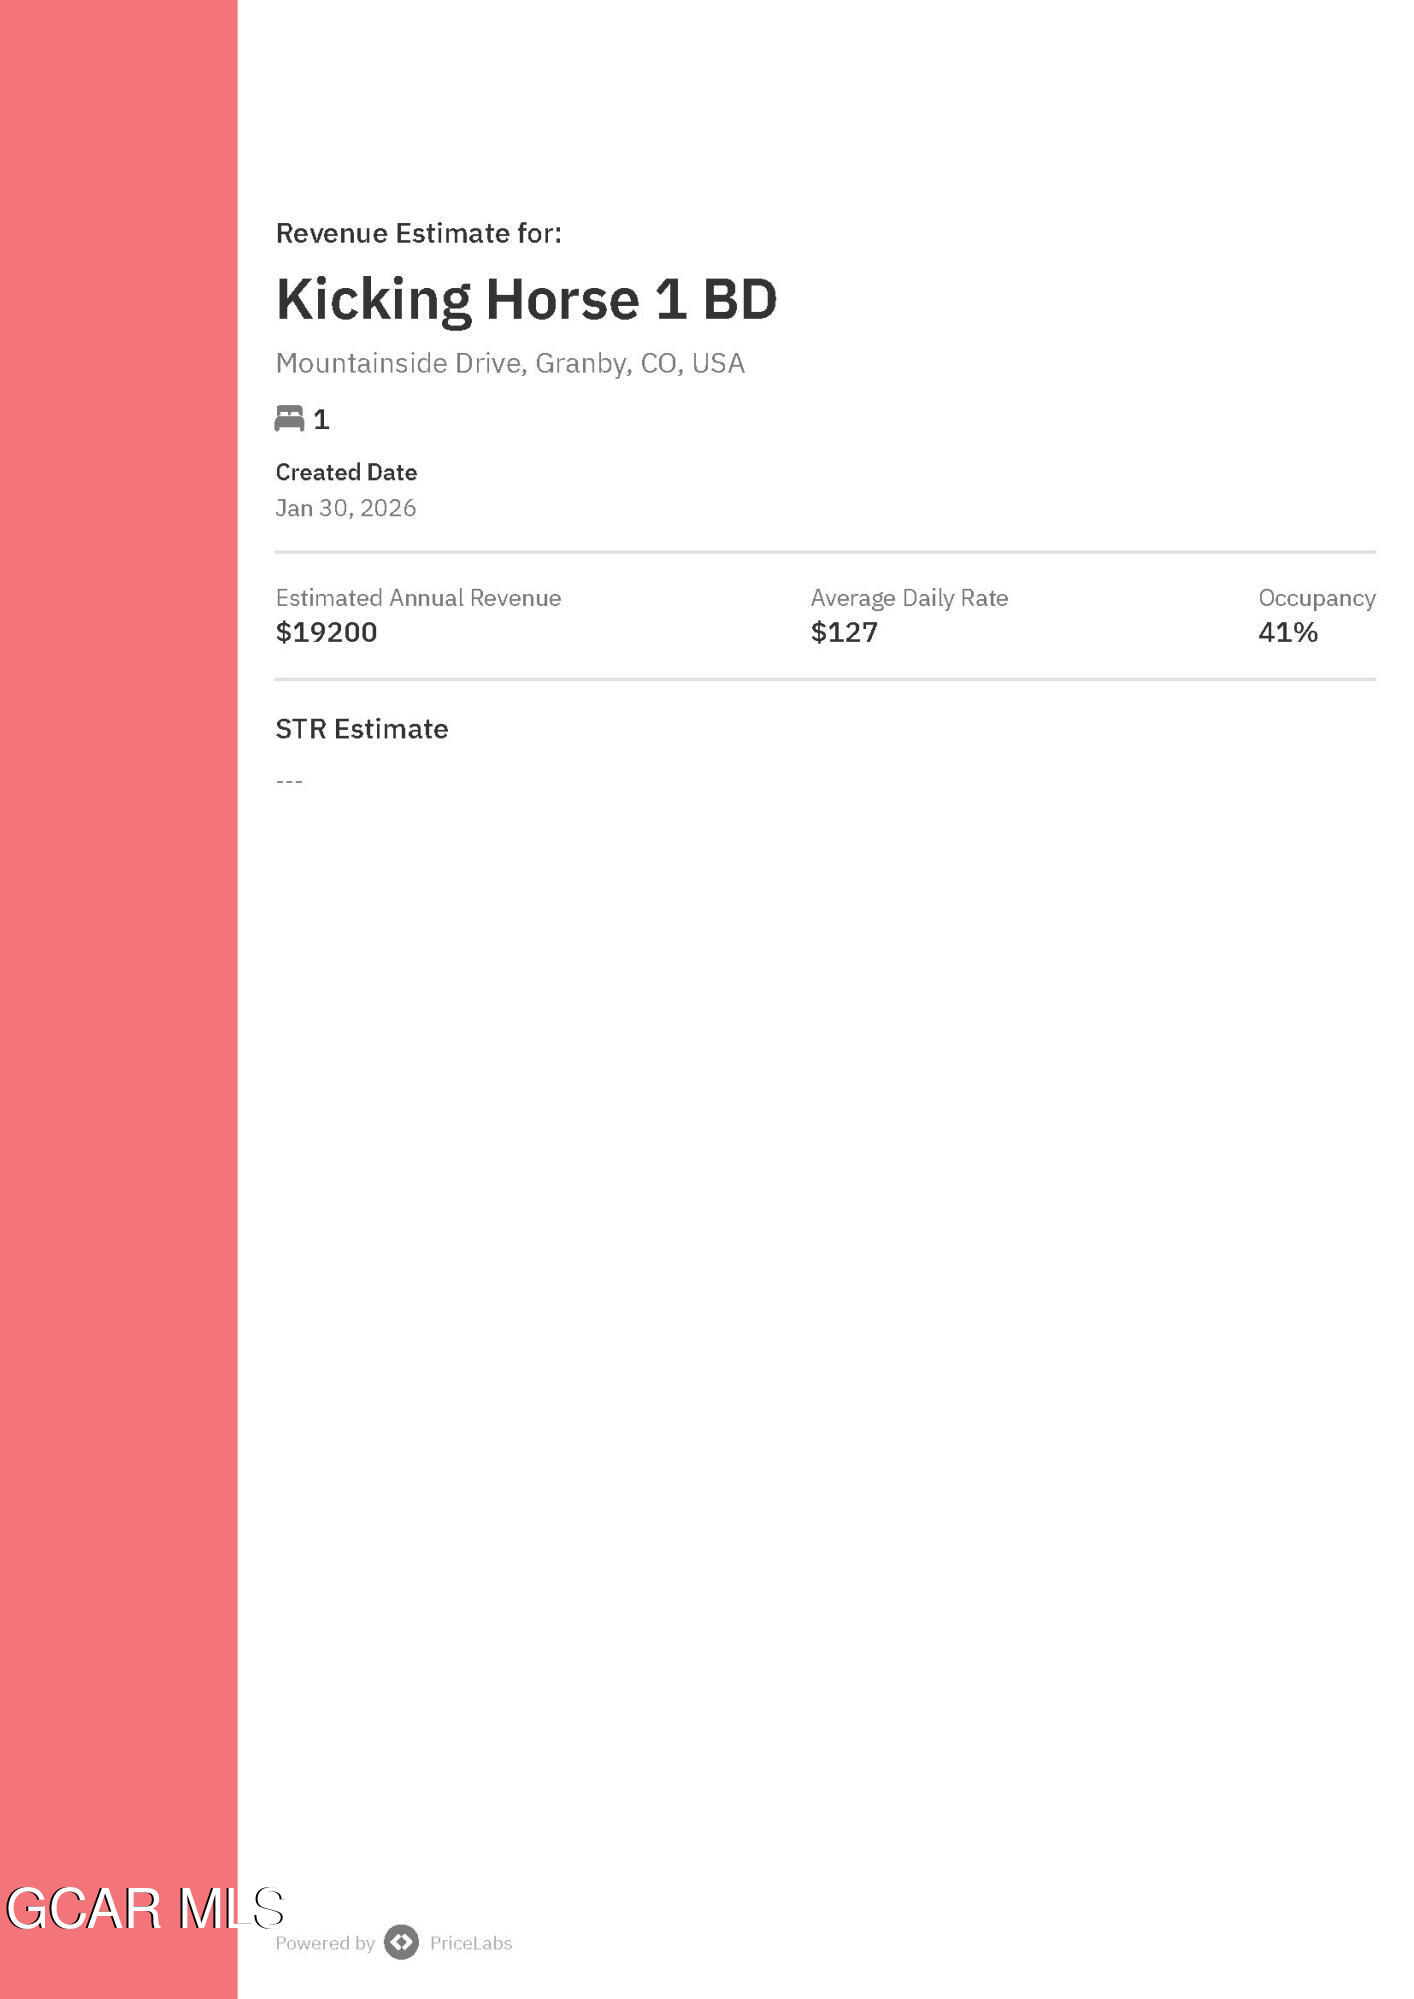Select the $127 daily rate value
Viewport: 1414px width, 1999px height.
click(x=844, y=632)
